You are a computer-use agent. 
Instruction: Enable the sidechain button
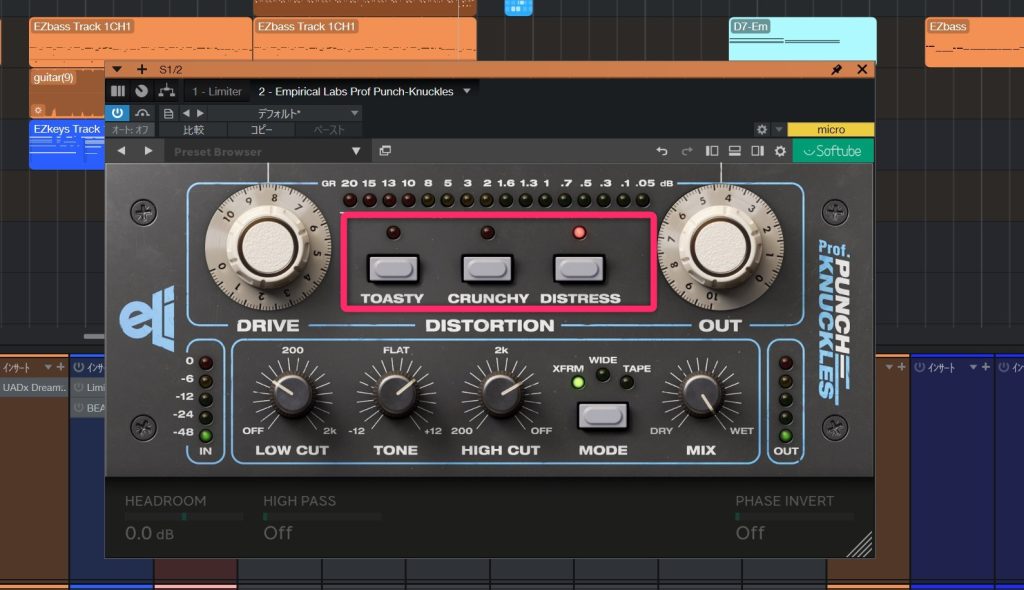click(x=142, y=113)
